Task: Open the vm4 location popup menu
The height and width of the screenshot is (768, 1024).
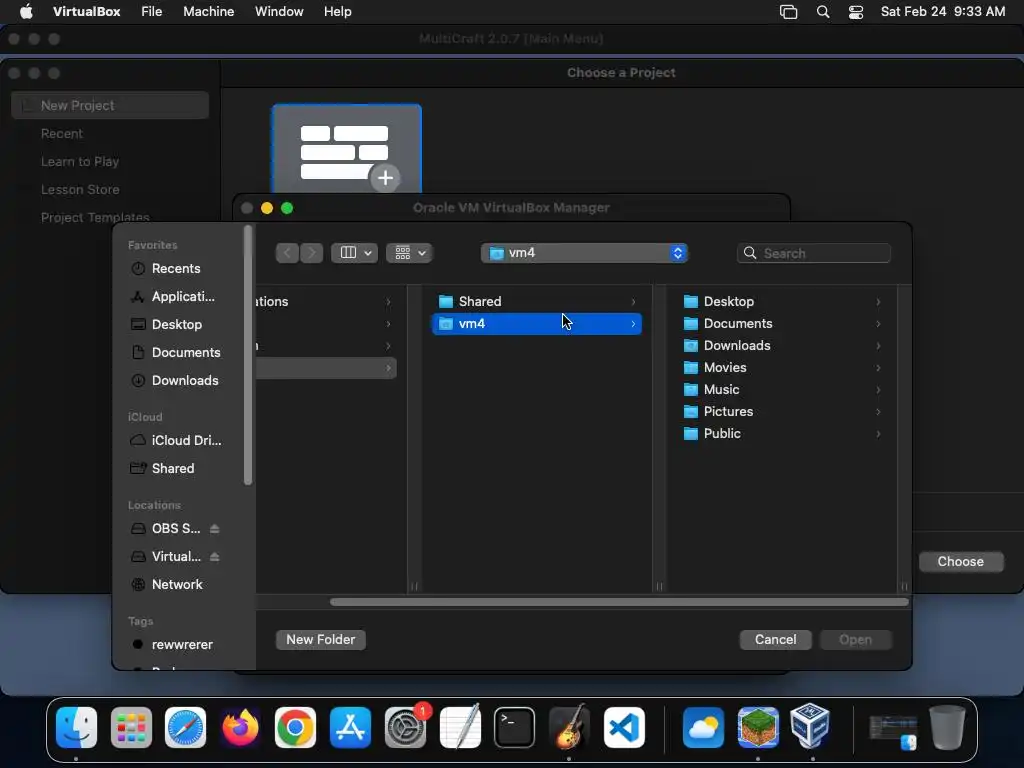Action: [x=584, y=253]
